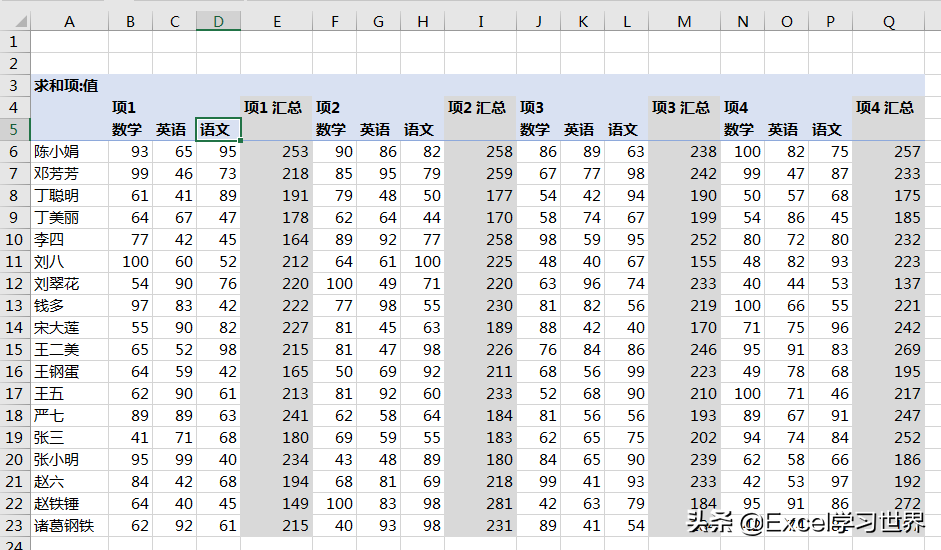Select the name cell '李四'
The height and width of the screenshot is (550, 941).
[x=70, y=240]
